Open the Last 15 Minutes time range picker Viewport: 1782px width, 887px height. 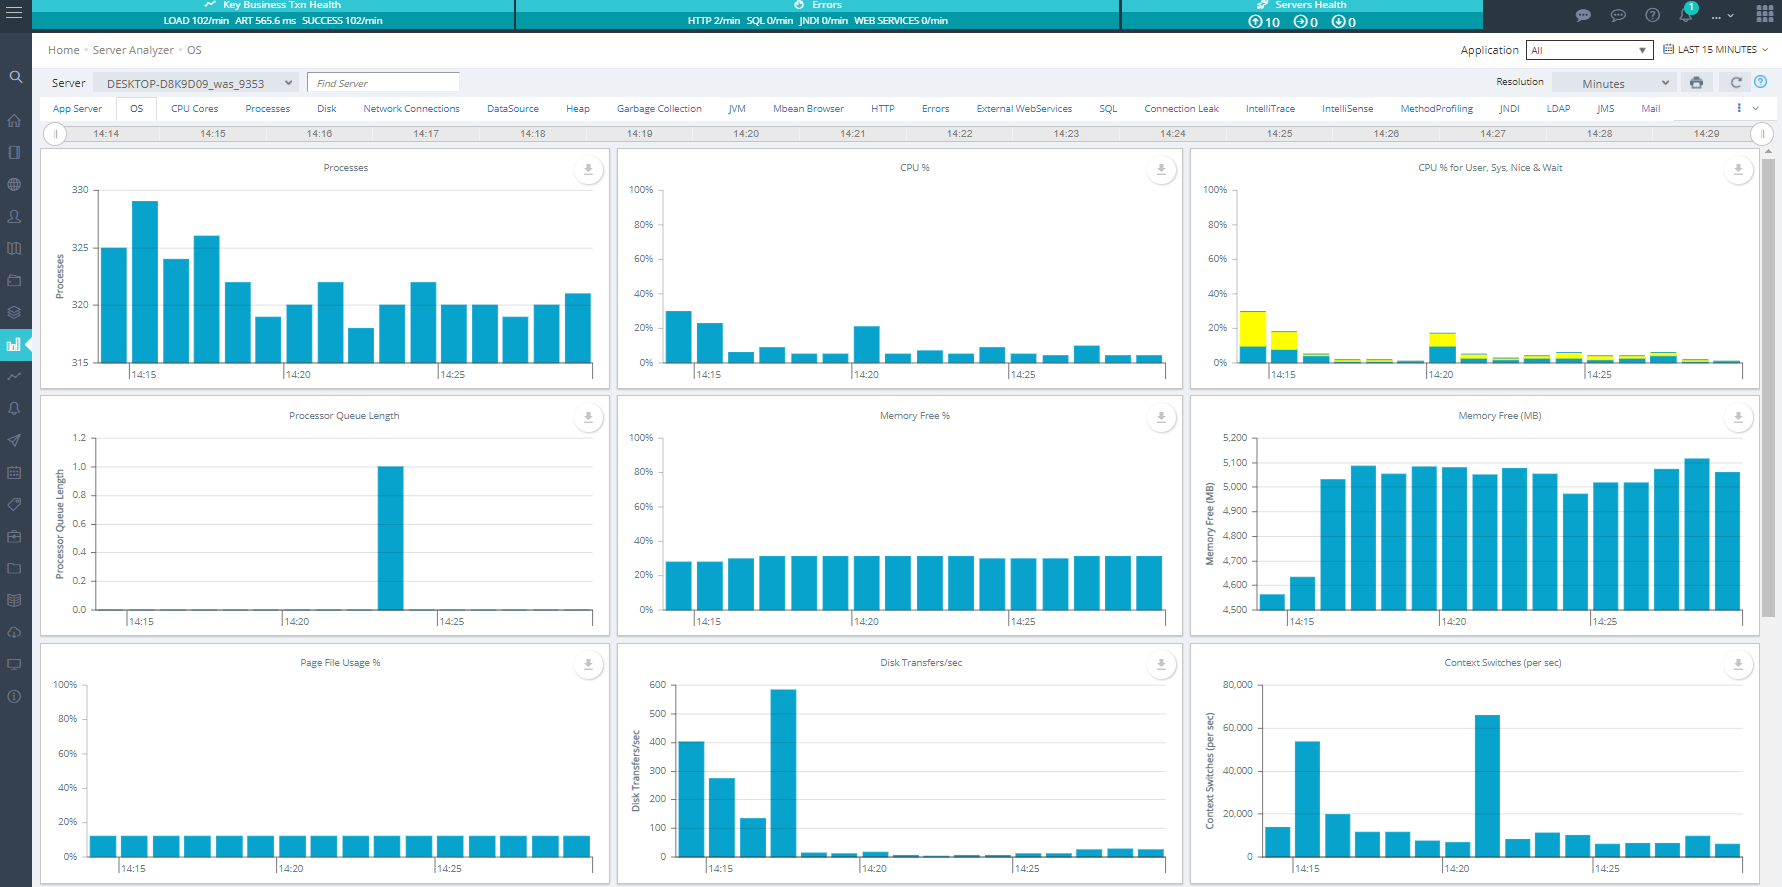(x=1716, y=50)
